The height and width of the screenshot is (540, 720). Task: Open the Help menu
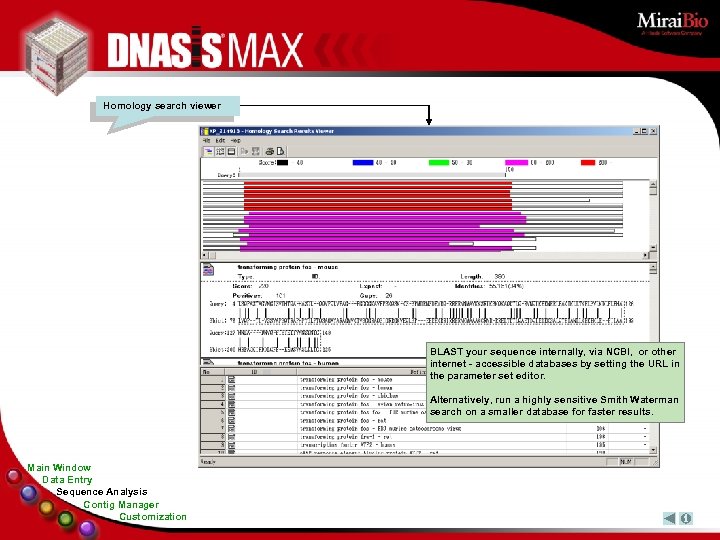pos(236,141)
